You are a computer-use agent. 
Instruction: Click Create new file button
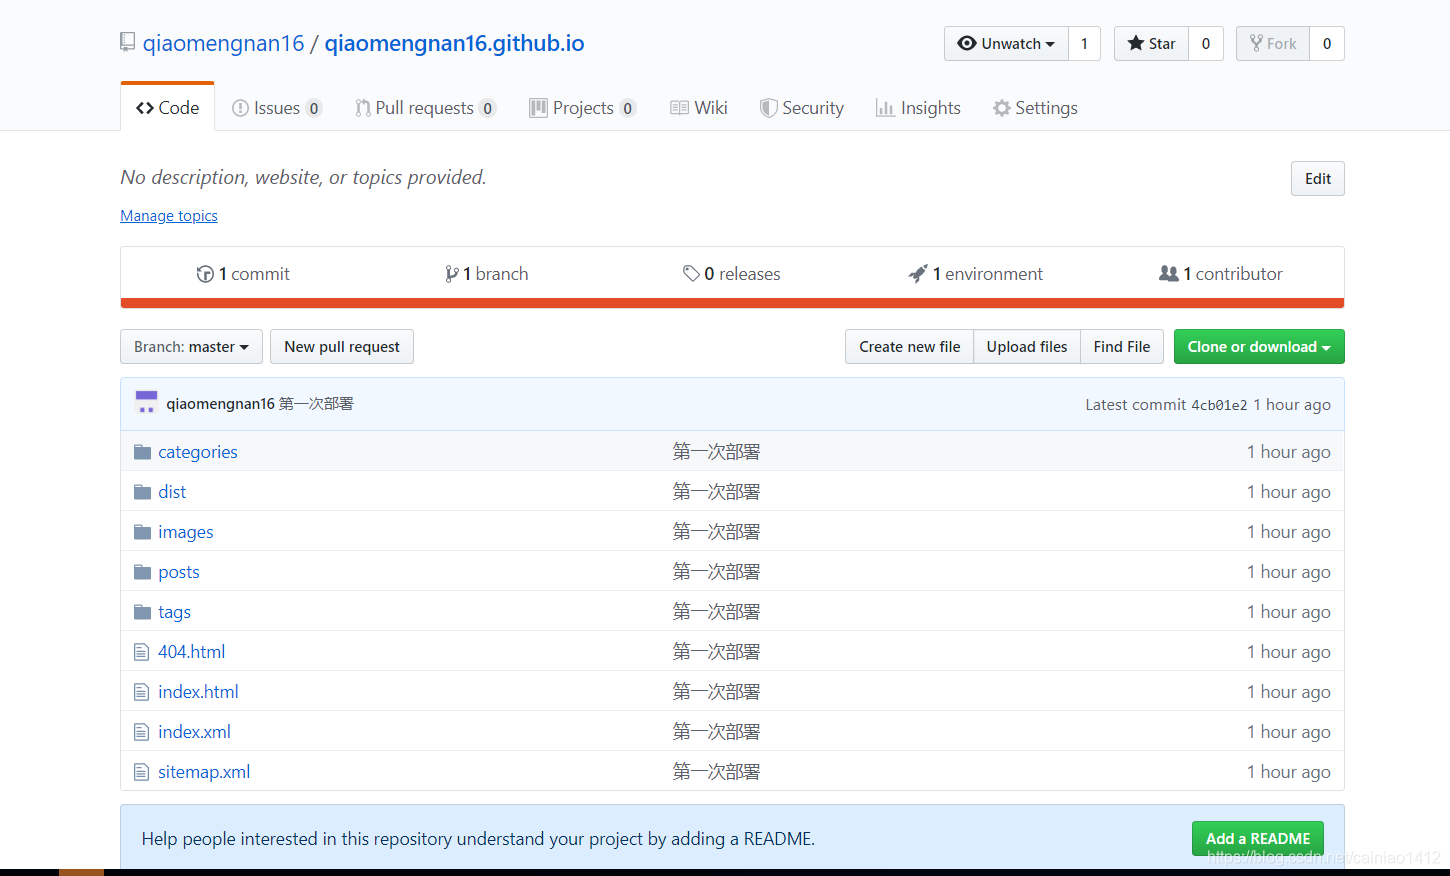[910, 346]
